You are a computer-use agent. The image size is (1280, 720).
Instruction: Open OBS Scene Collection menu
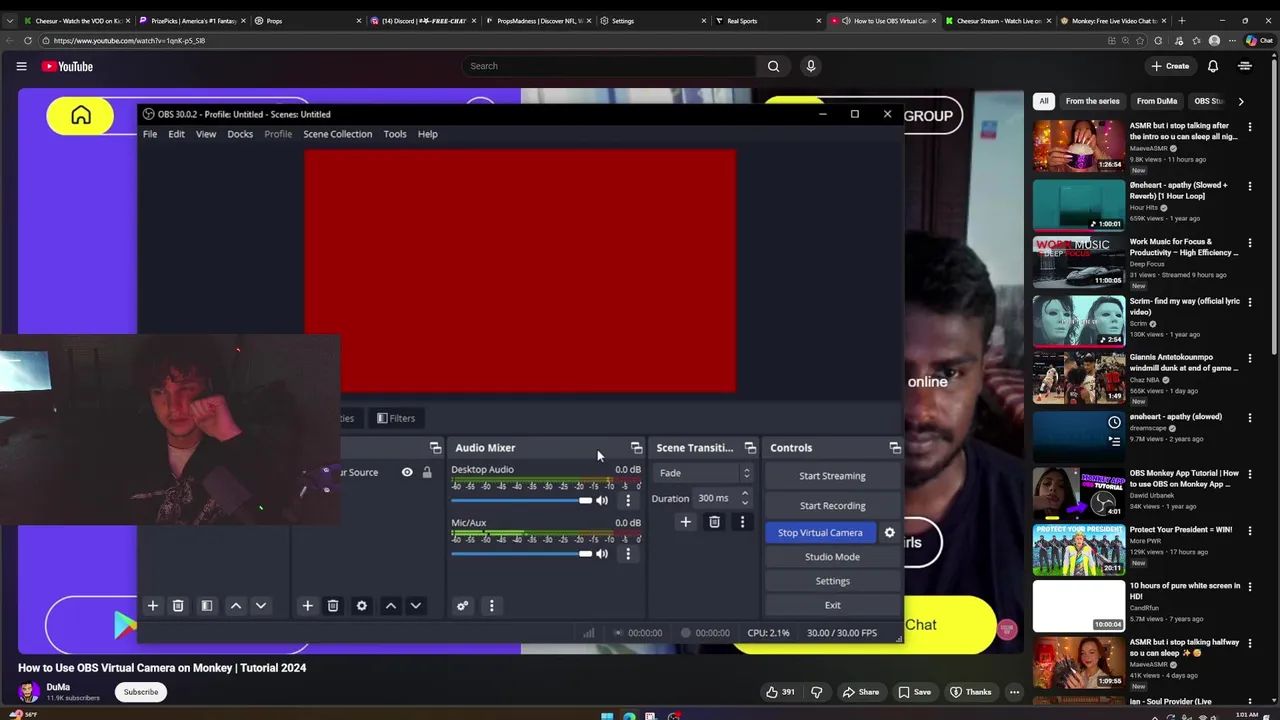coord(338,134)
